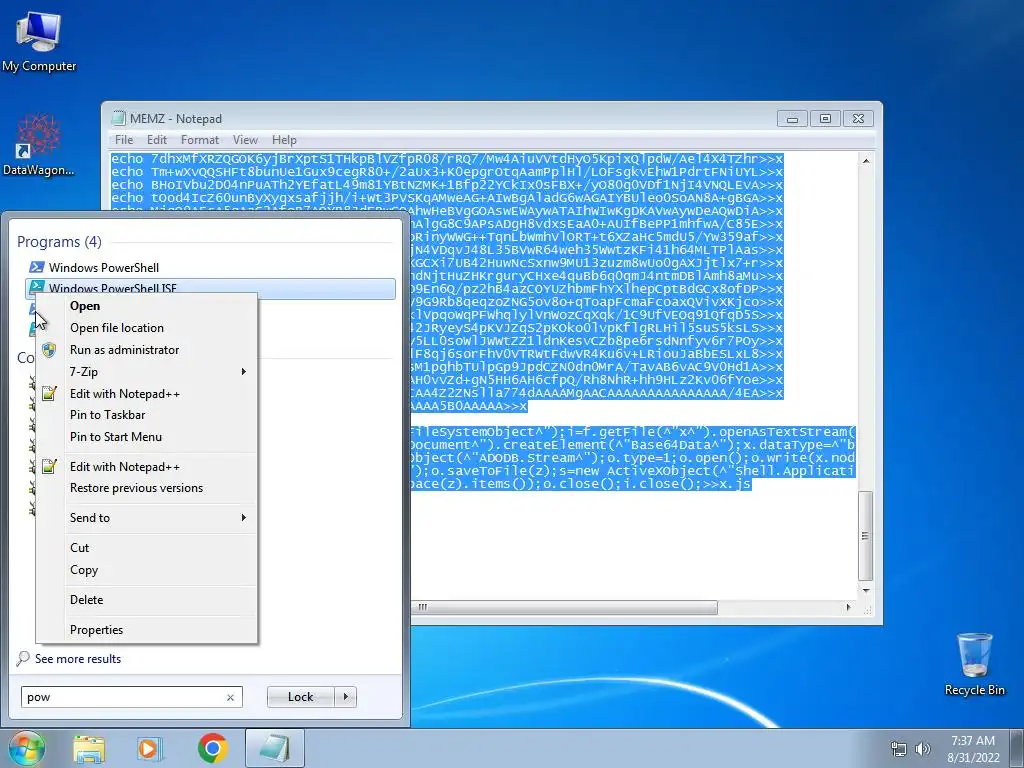The image size is (1024, 768).
Task: Expand the Send to submenu
Action: click(x=147, y=518)
